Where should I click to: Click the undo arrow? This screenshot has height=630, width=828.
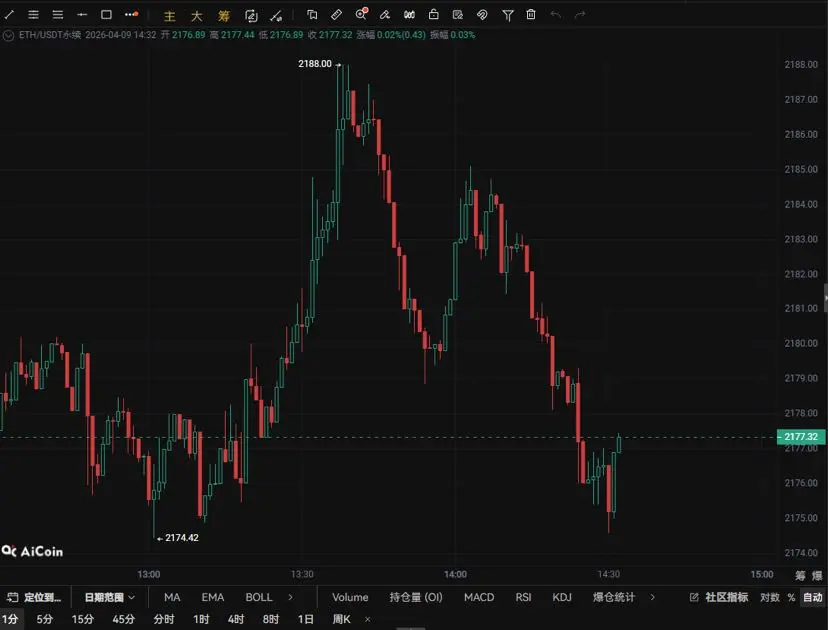(x=556, y=15)
